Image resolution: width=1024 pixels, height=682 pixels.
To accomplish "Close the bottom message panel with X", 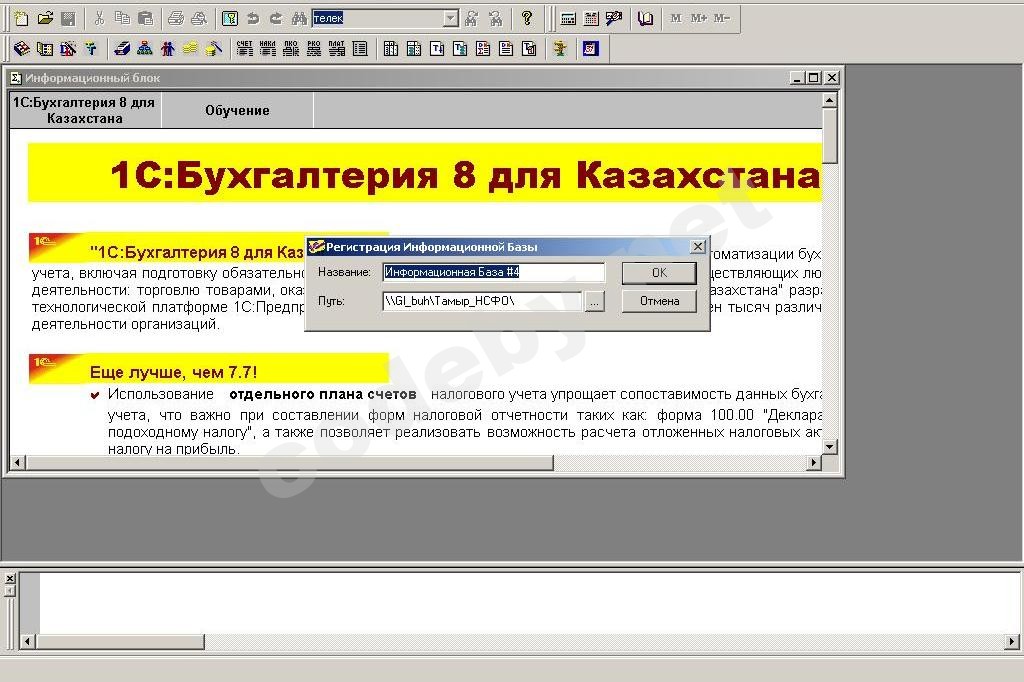I will click(10, 578).
